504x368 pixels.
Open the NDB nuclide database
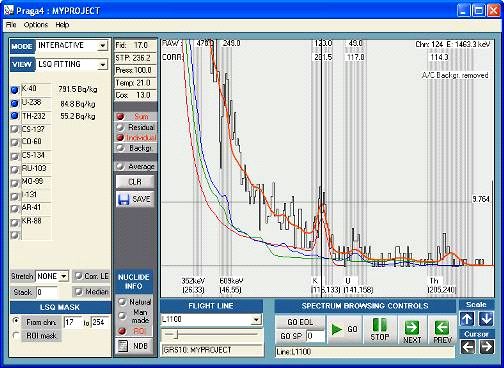(x=134, y=346)
